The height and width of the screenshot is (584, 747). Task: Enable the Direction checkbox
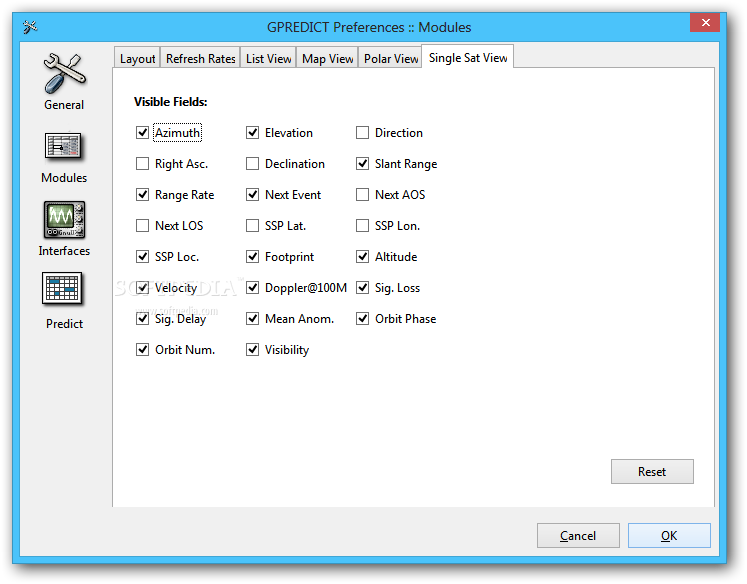pos(363,132)
